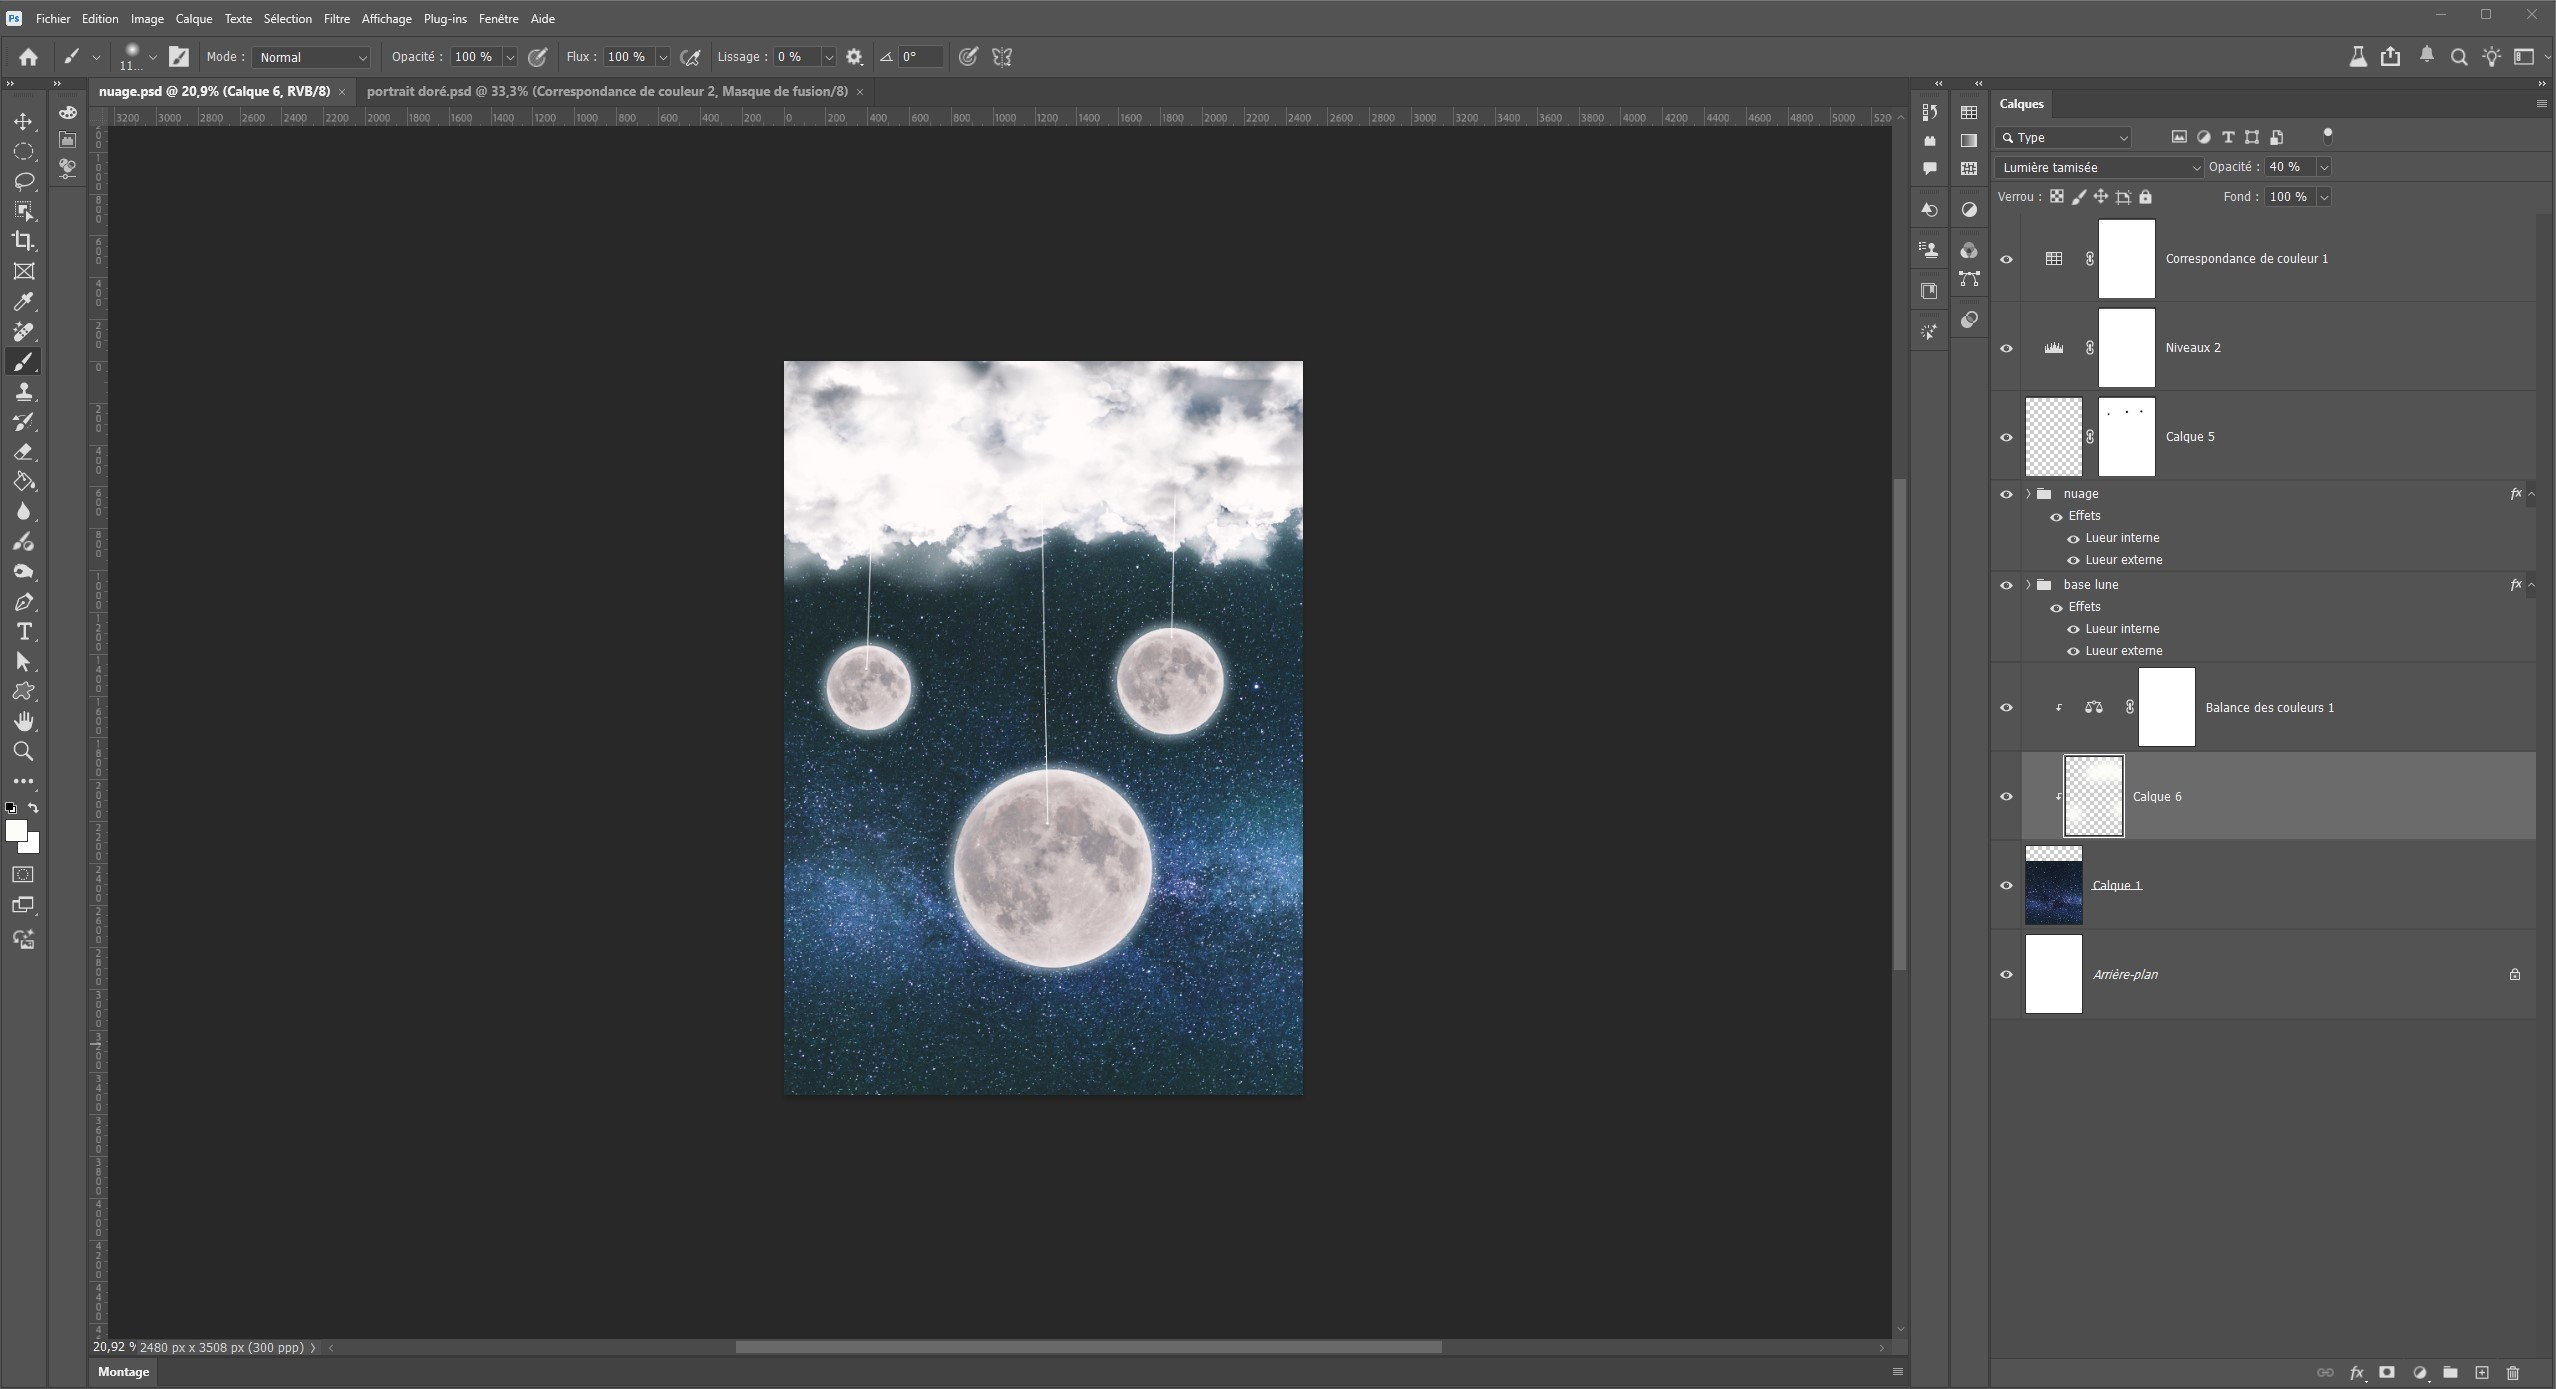Hide the Niveaux 2 layer
2556x1389 pixels.
click(x=2006, y=348)
